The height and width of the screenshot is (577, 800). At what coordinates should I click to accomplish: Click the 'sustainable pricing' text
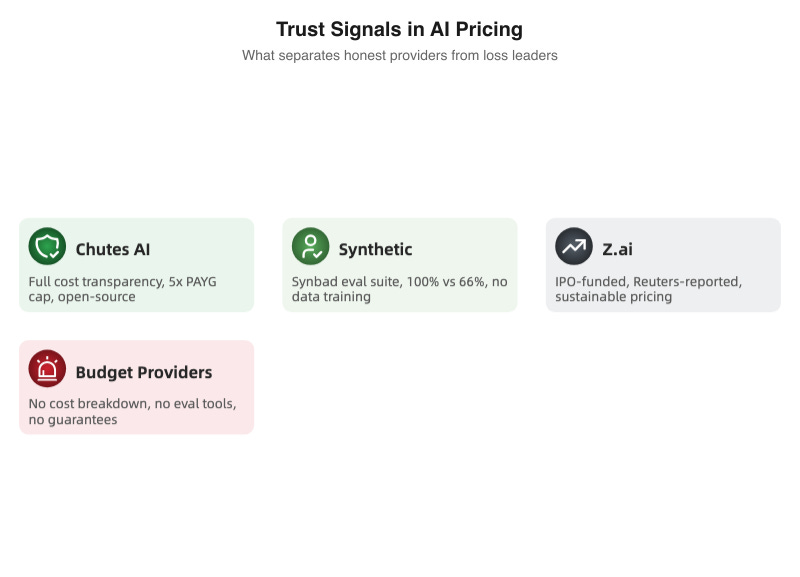pyautogui.click(x=613, y=297)
